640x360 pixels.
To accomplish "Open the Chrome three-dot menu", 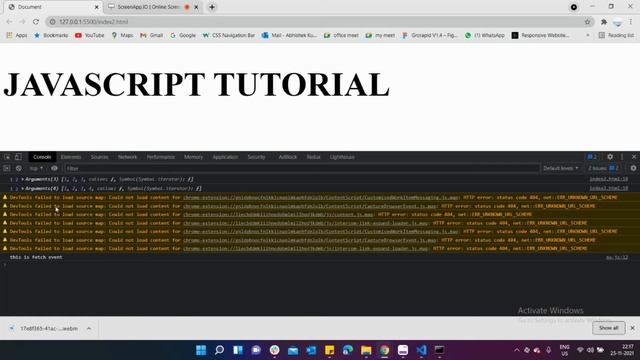I will [x=631, y=22].
